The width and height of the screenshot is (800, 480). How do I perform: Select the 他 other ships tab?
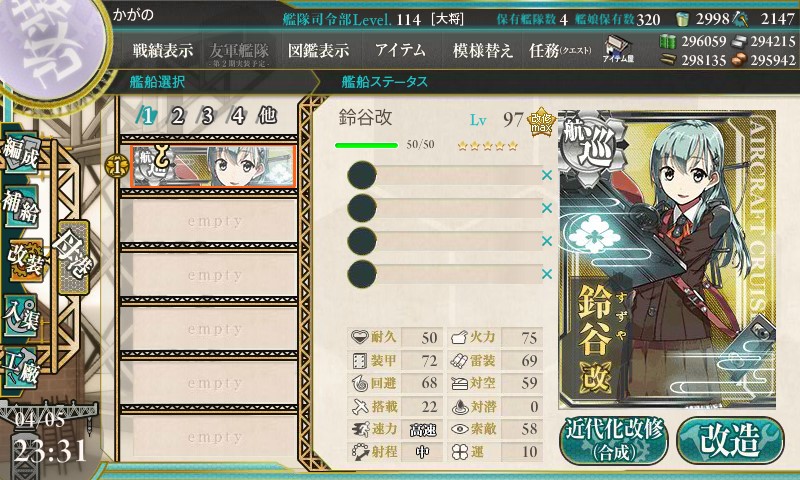pos(268,116)
